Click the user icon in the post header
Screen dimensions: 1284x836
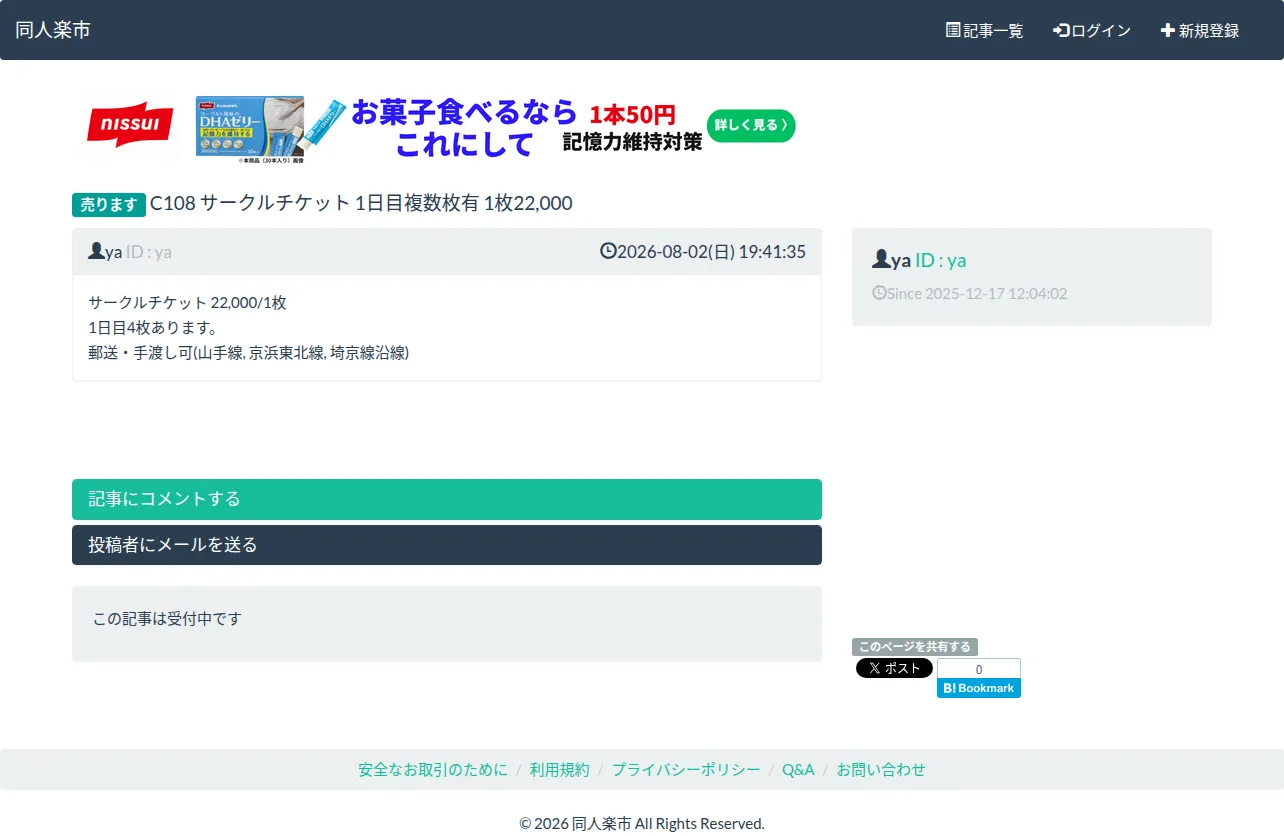pyautogui.click(x=96, y=251)
